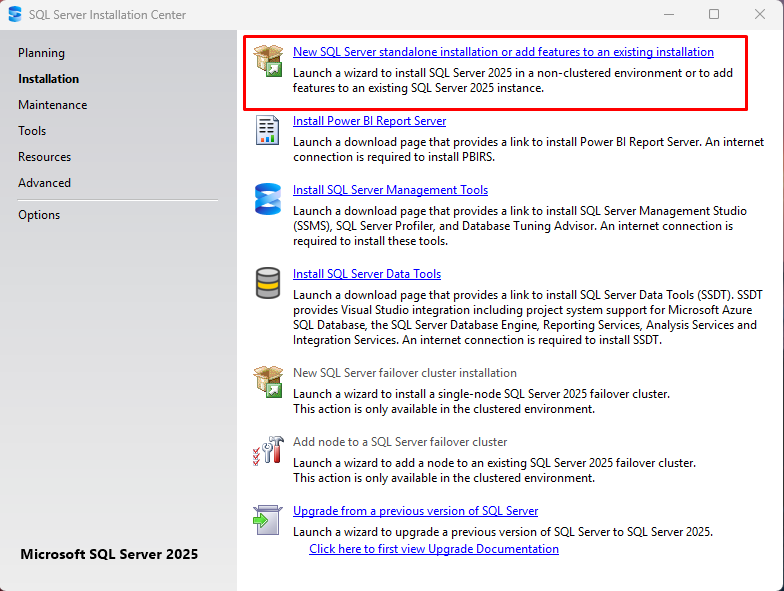Click the standalone installation wizard description text
The height and width of the screenshot is (591, 784).
[513, 80]
